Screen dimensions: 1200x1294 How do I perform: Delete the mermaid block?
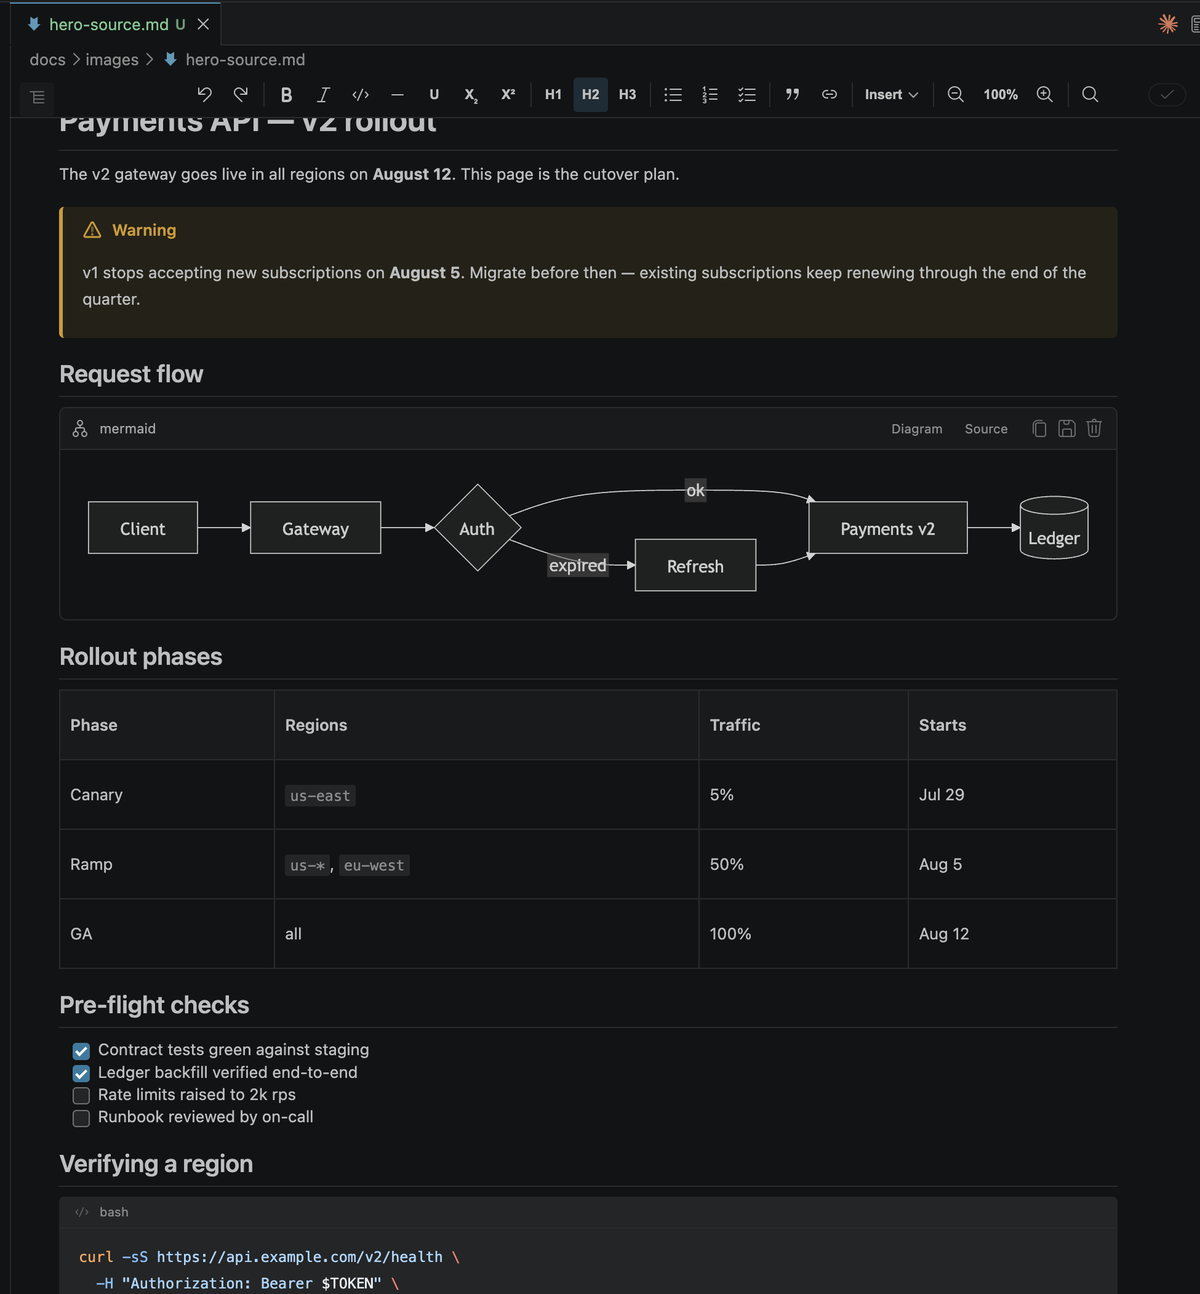(1094, 428)
